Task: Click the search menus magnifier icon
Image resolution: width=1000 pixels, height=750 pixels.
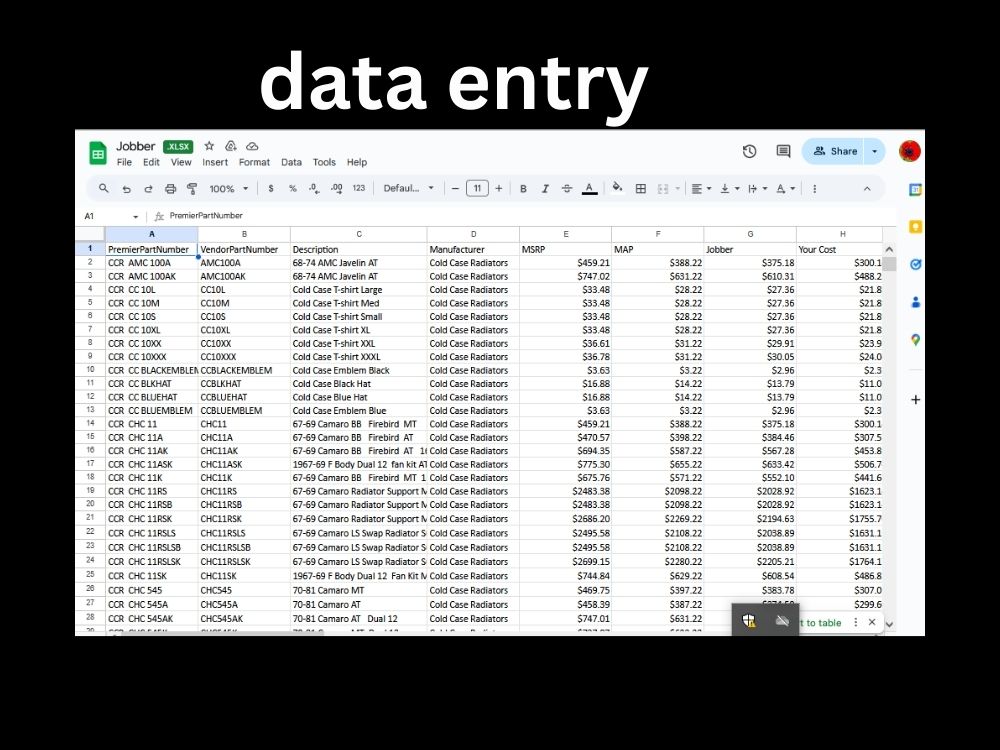Action: pyautogui.click(x=103, y=189)
